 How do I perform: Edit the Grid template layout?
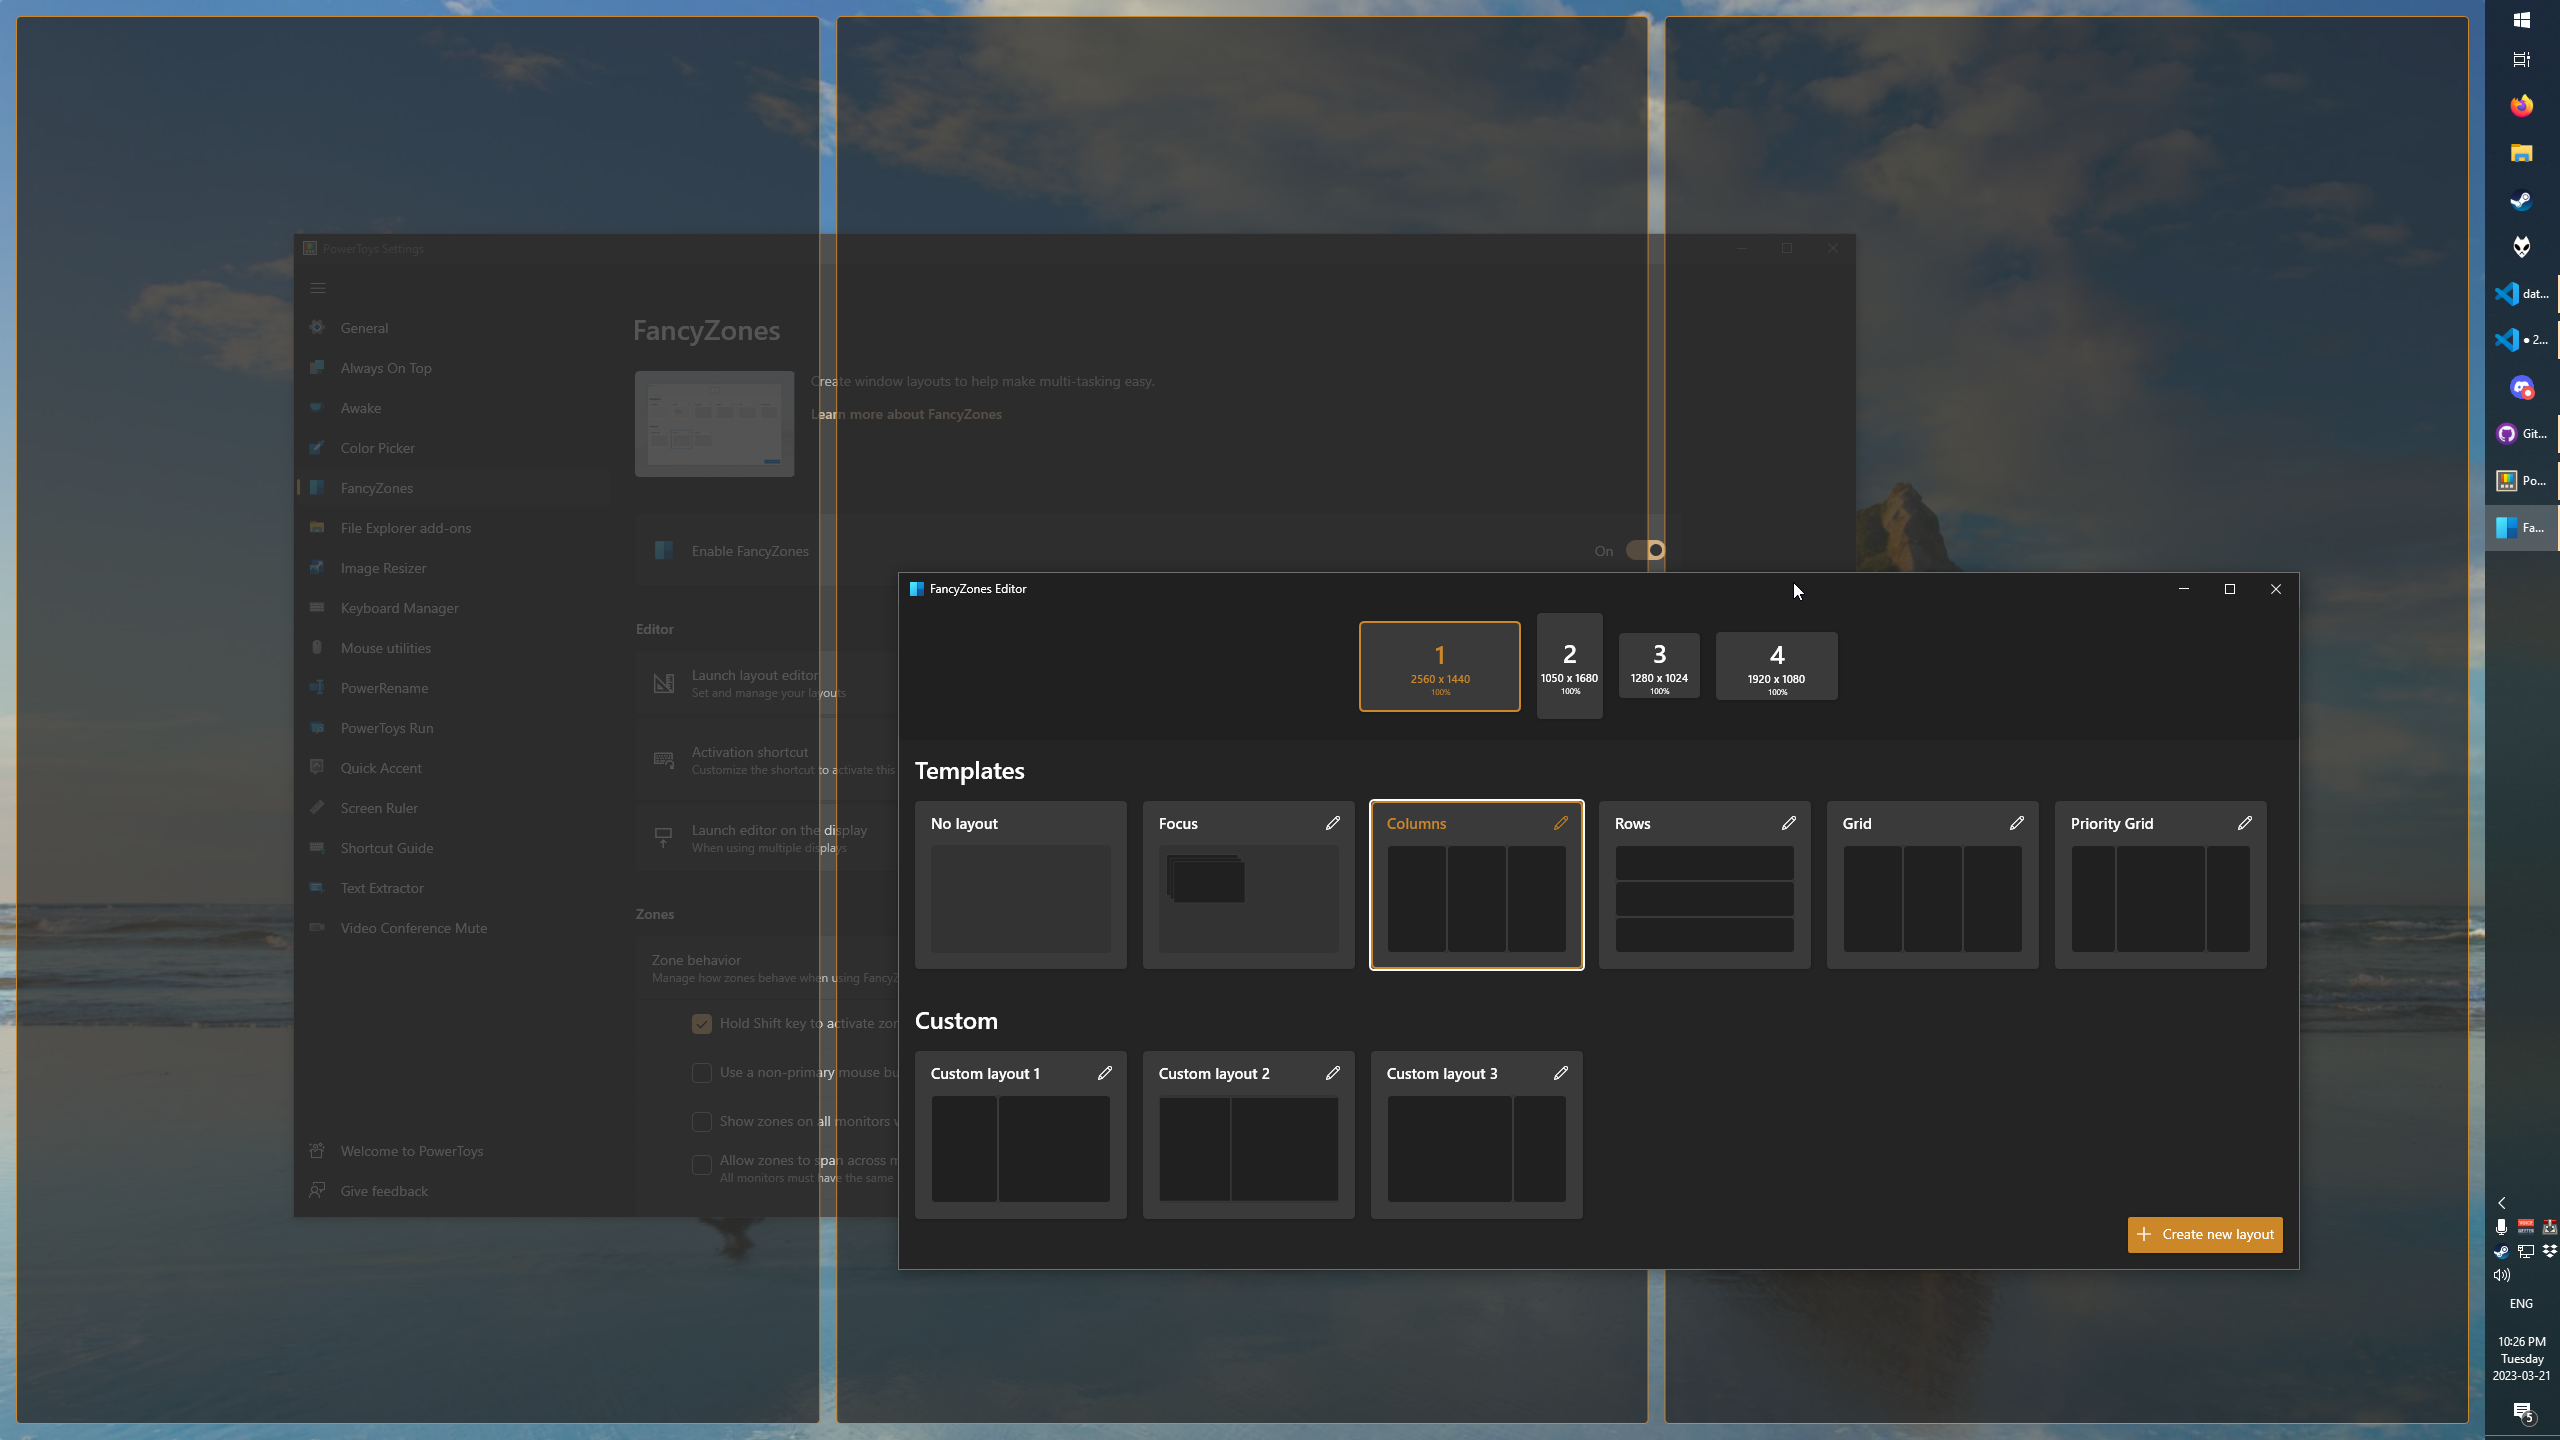[2017, 823]
